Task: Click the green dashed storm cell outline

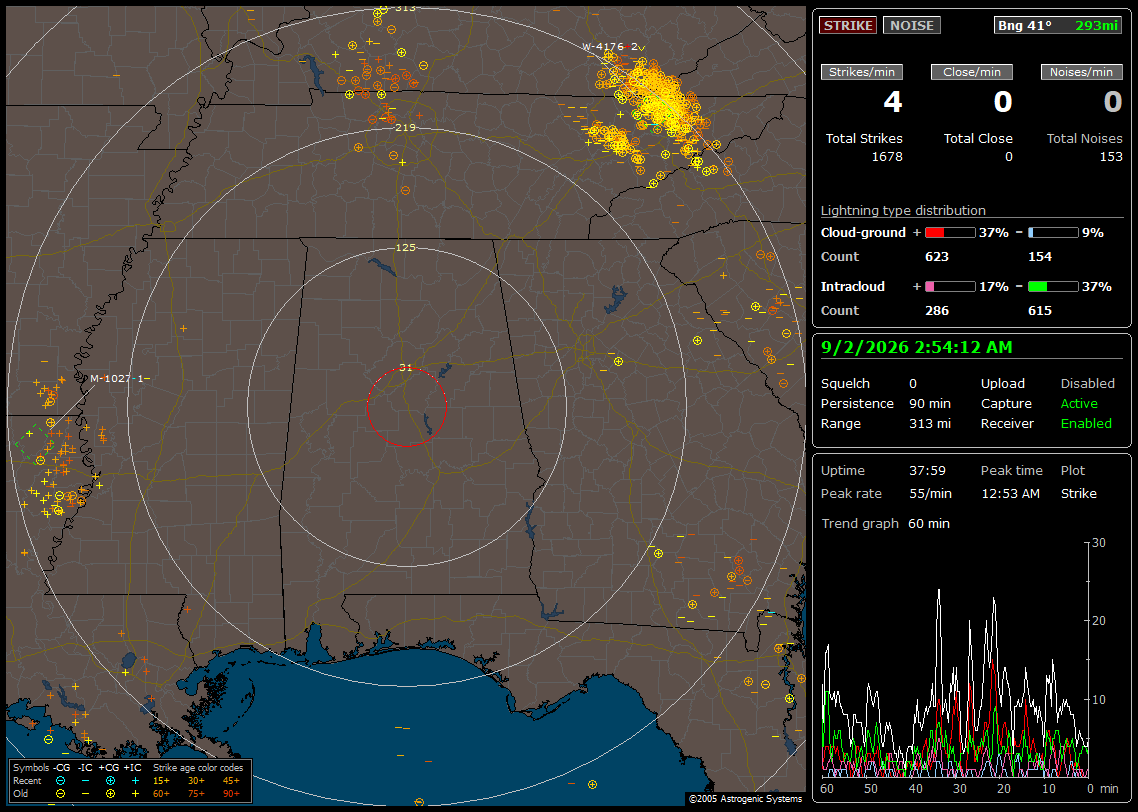Action: [34, 443]
